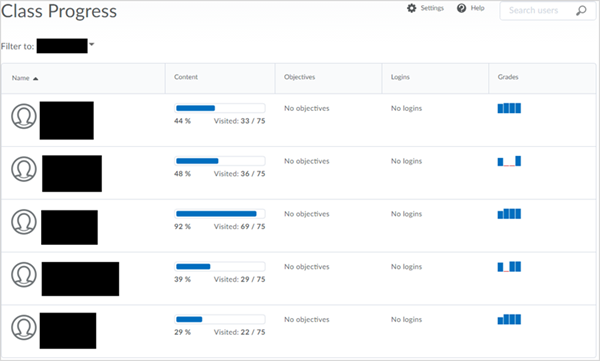Viewport: 600px width, 361px height.
Task: Open grades chart for 39 % user
Action: pyautogui.click(x=509, y=266)
